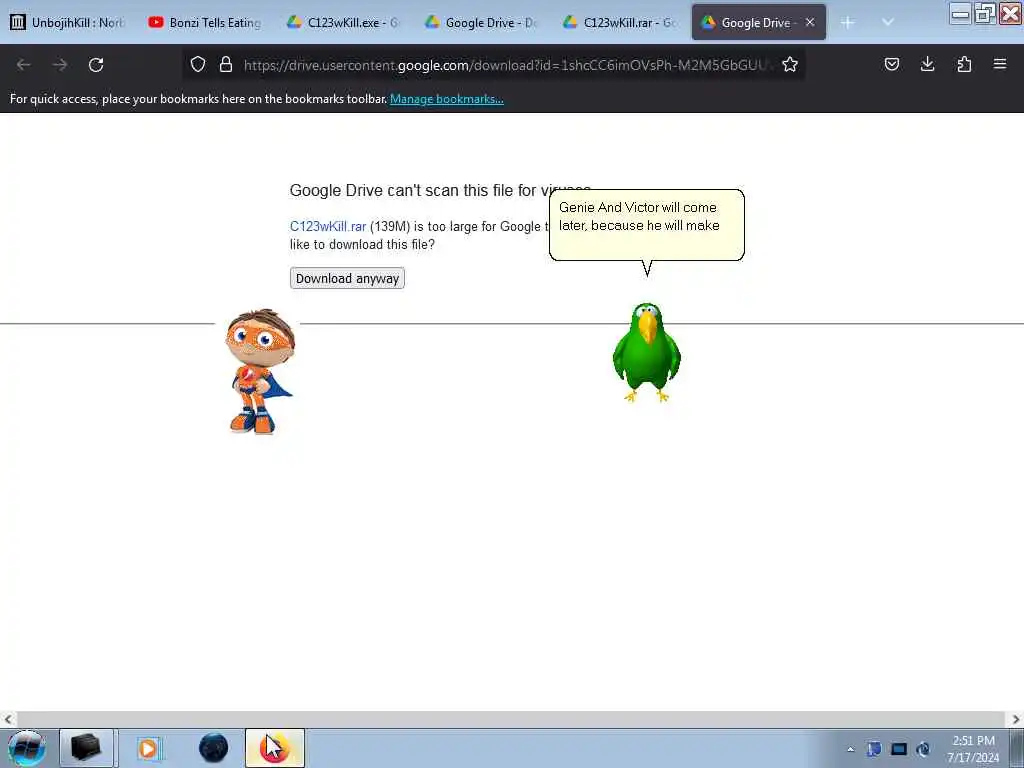Image resolution: width=1024 pixels, height=768 pixels.
Task: Expand the list all tabs chevron
Action: (x=888, y=22)
